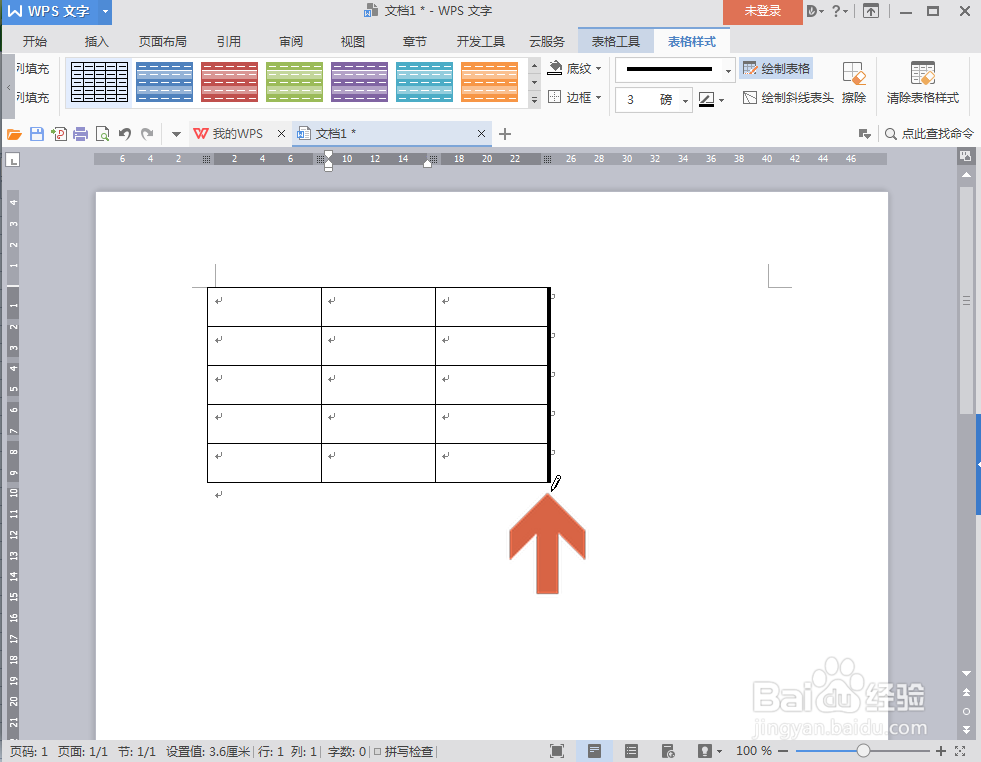The image size is (981, 762).
Task: Click 绘制斜线表头 diagonal header button
Action: (x=788, y=98)
